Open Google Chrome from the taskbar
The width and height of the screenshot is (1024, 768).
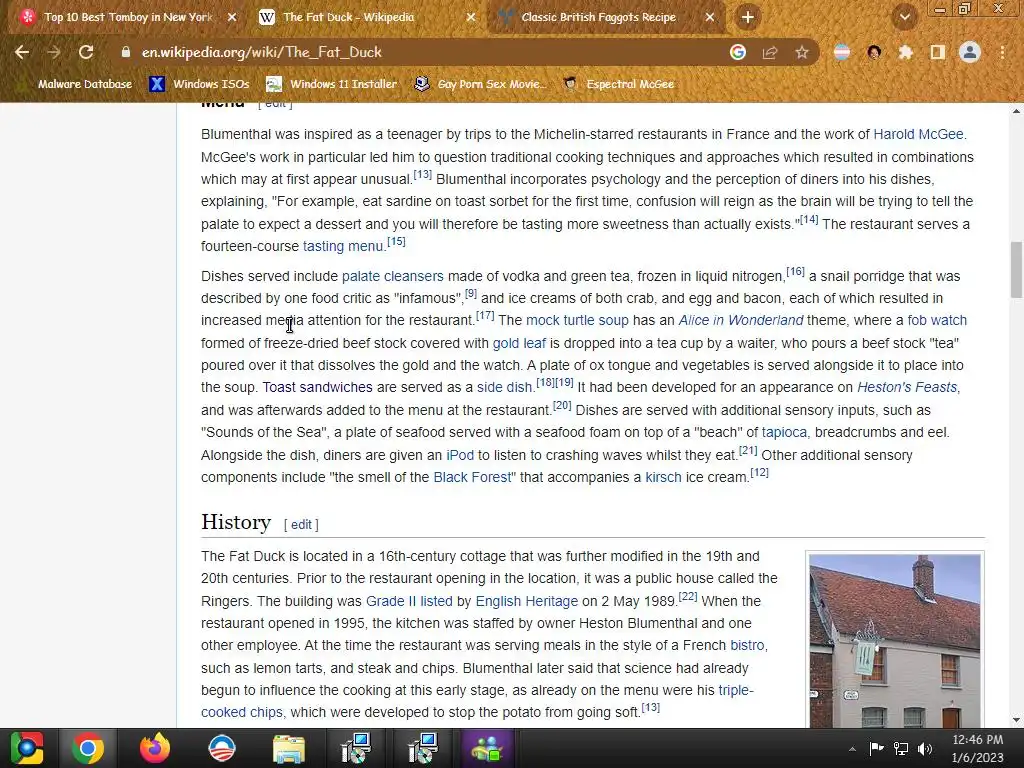click(88, 748)
